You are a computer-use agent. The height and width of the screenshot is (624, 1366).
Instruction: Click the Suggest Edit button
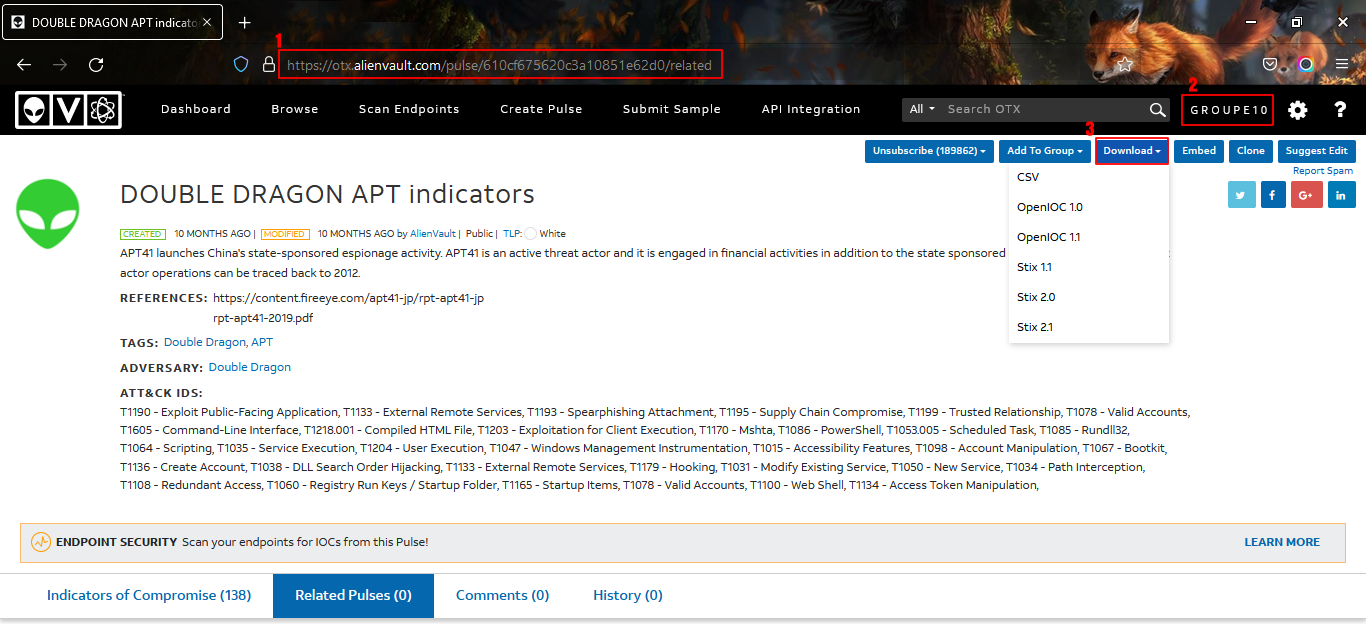pos(1316,151)
